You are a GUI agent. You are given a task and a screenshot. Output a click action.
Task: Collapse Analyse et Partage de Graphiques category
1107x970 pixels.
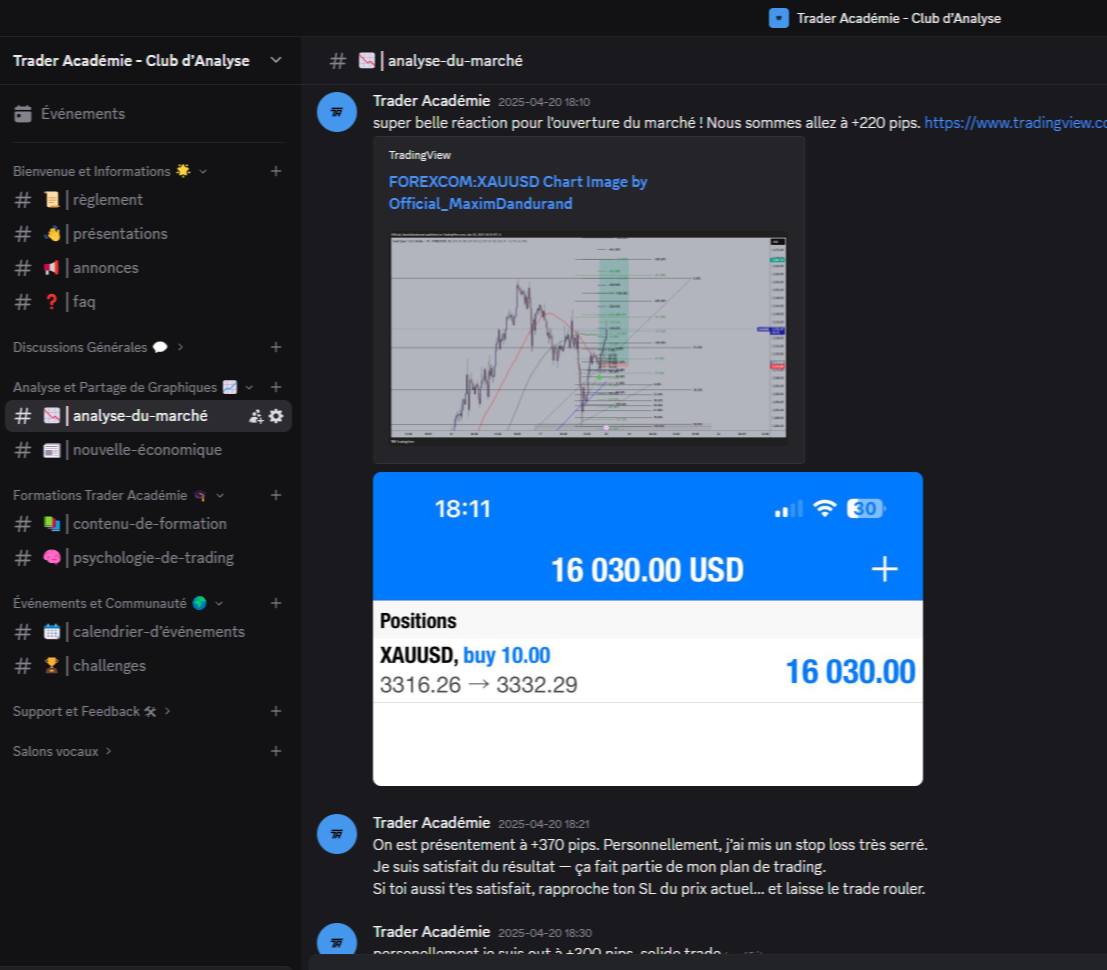coord(249,387)
